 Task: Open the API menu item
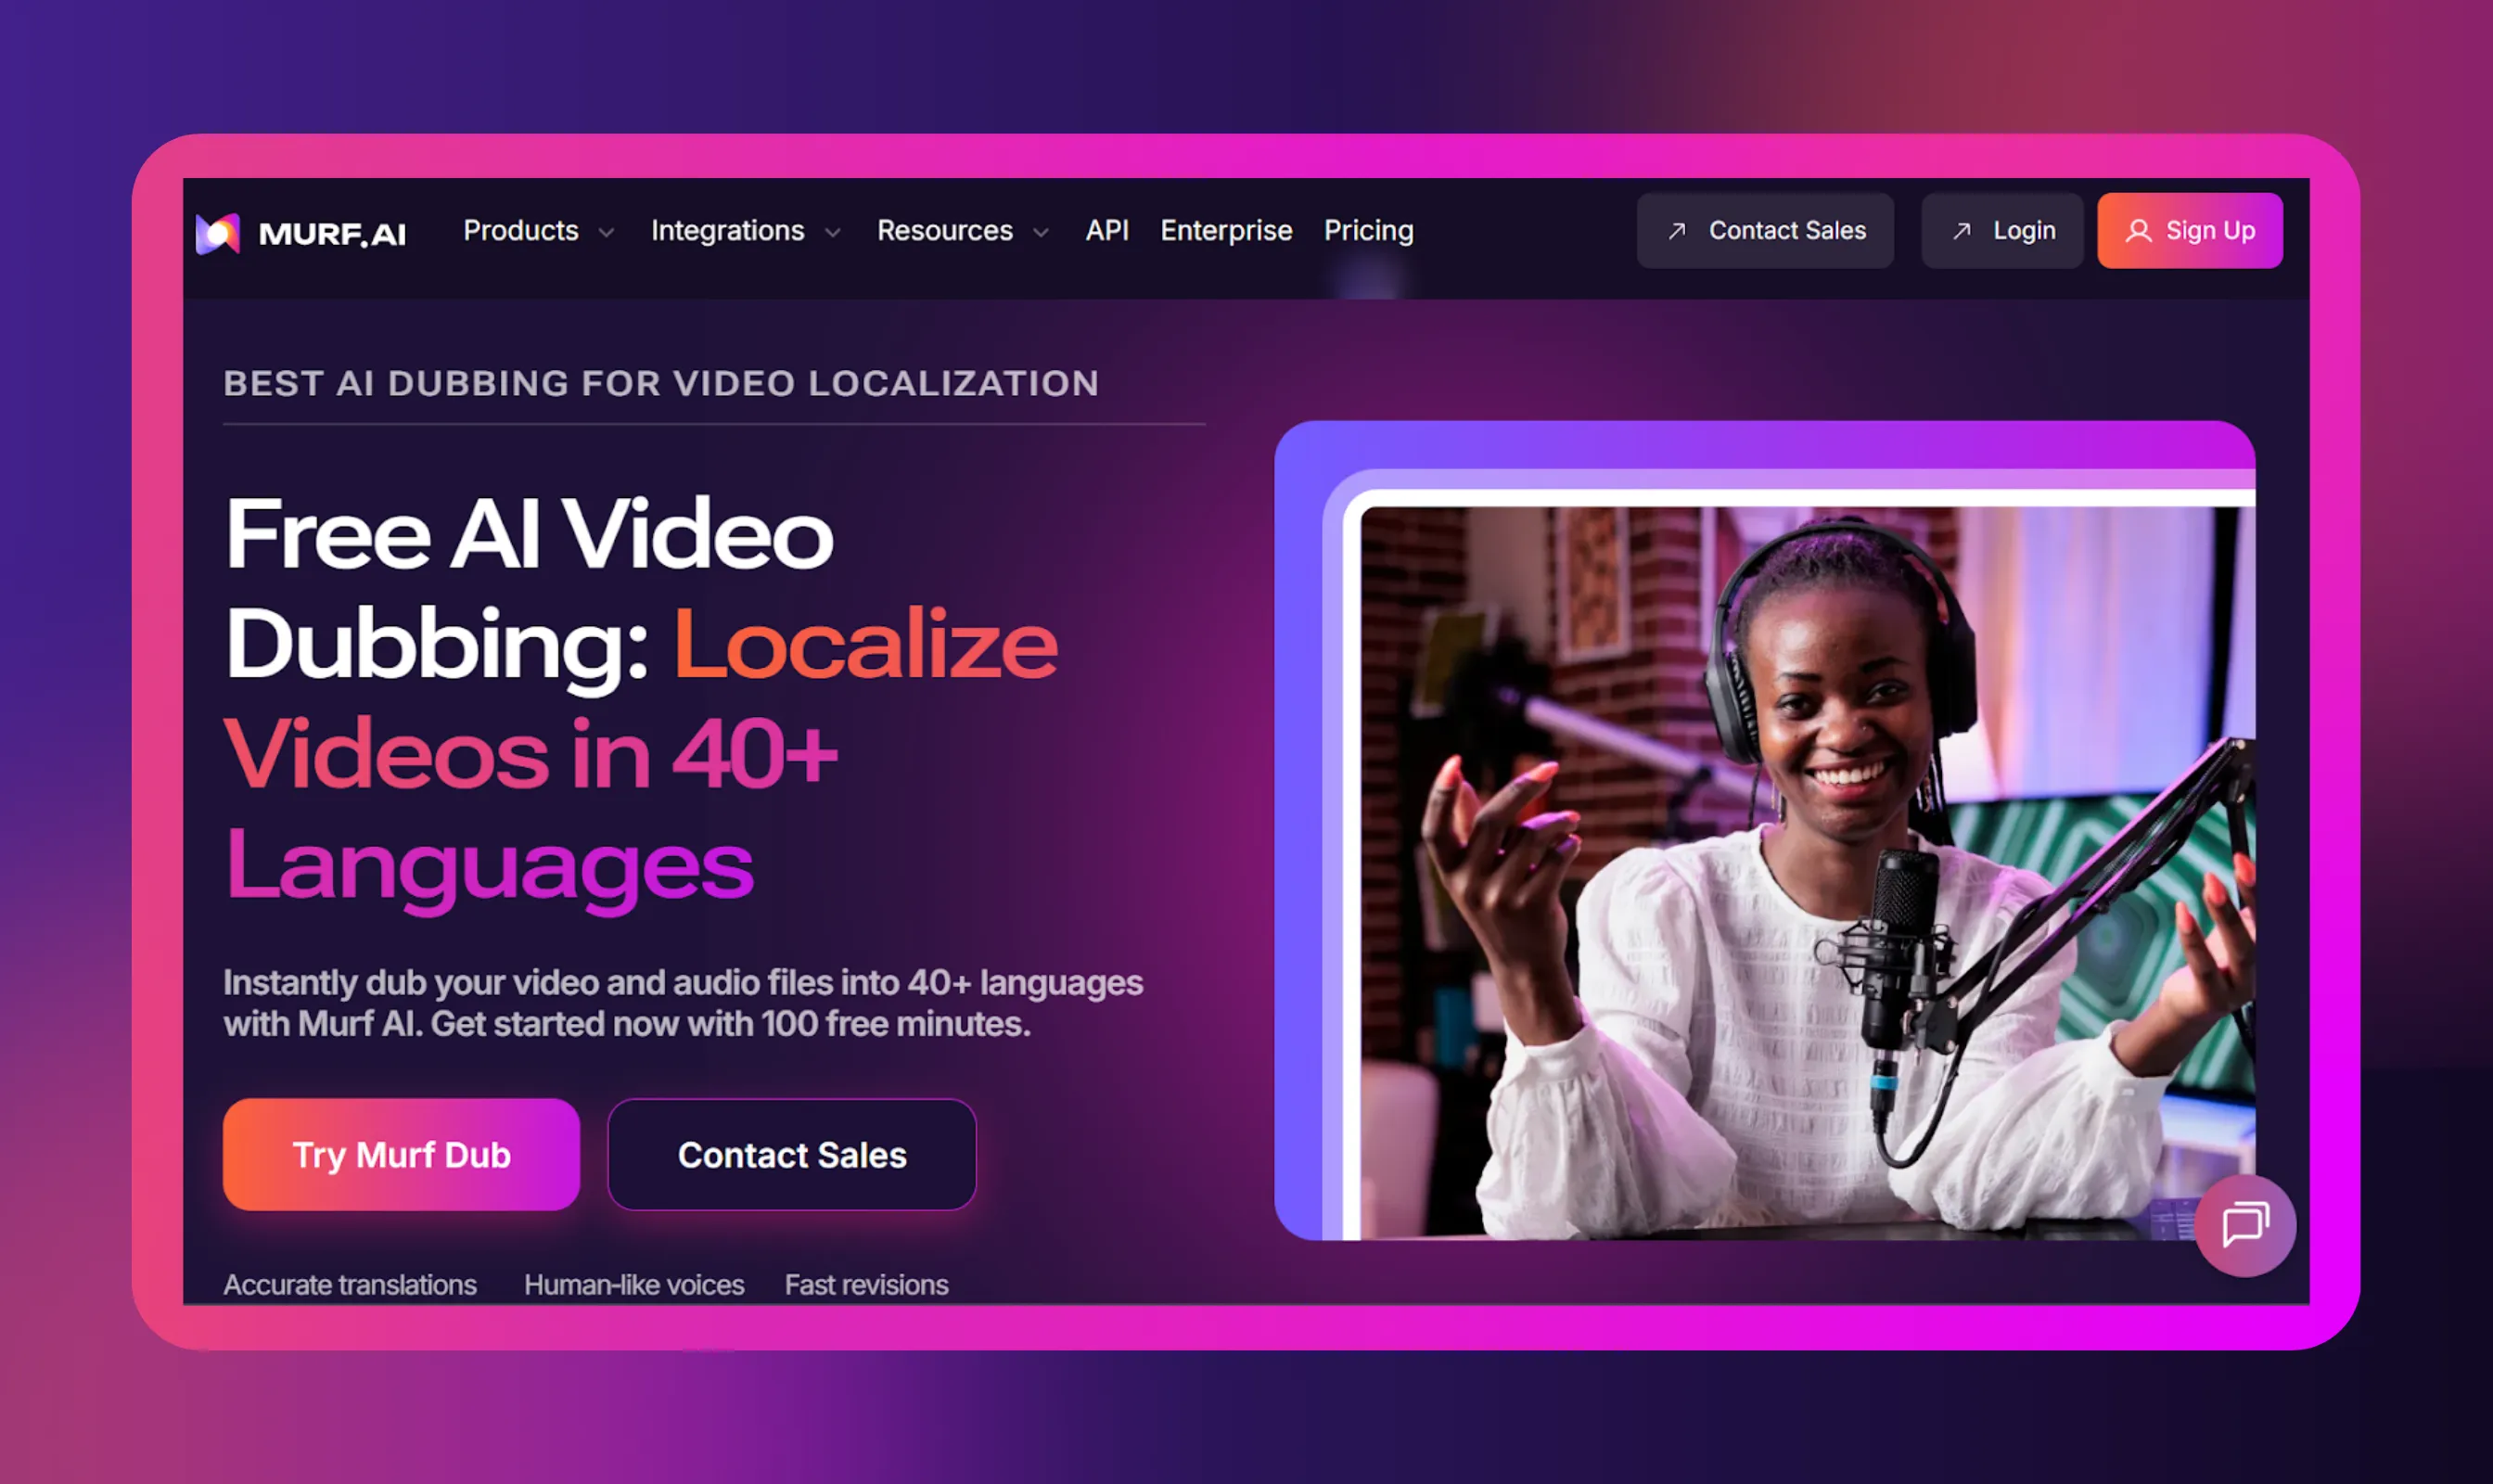[x=1107, y=231]
